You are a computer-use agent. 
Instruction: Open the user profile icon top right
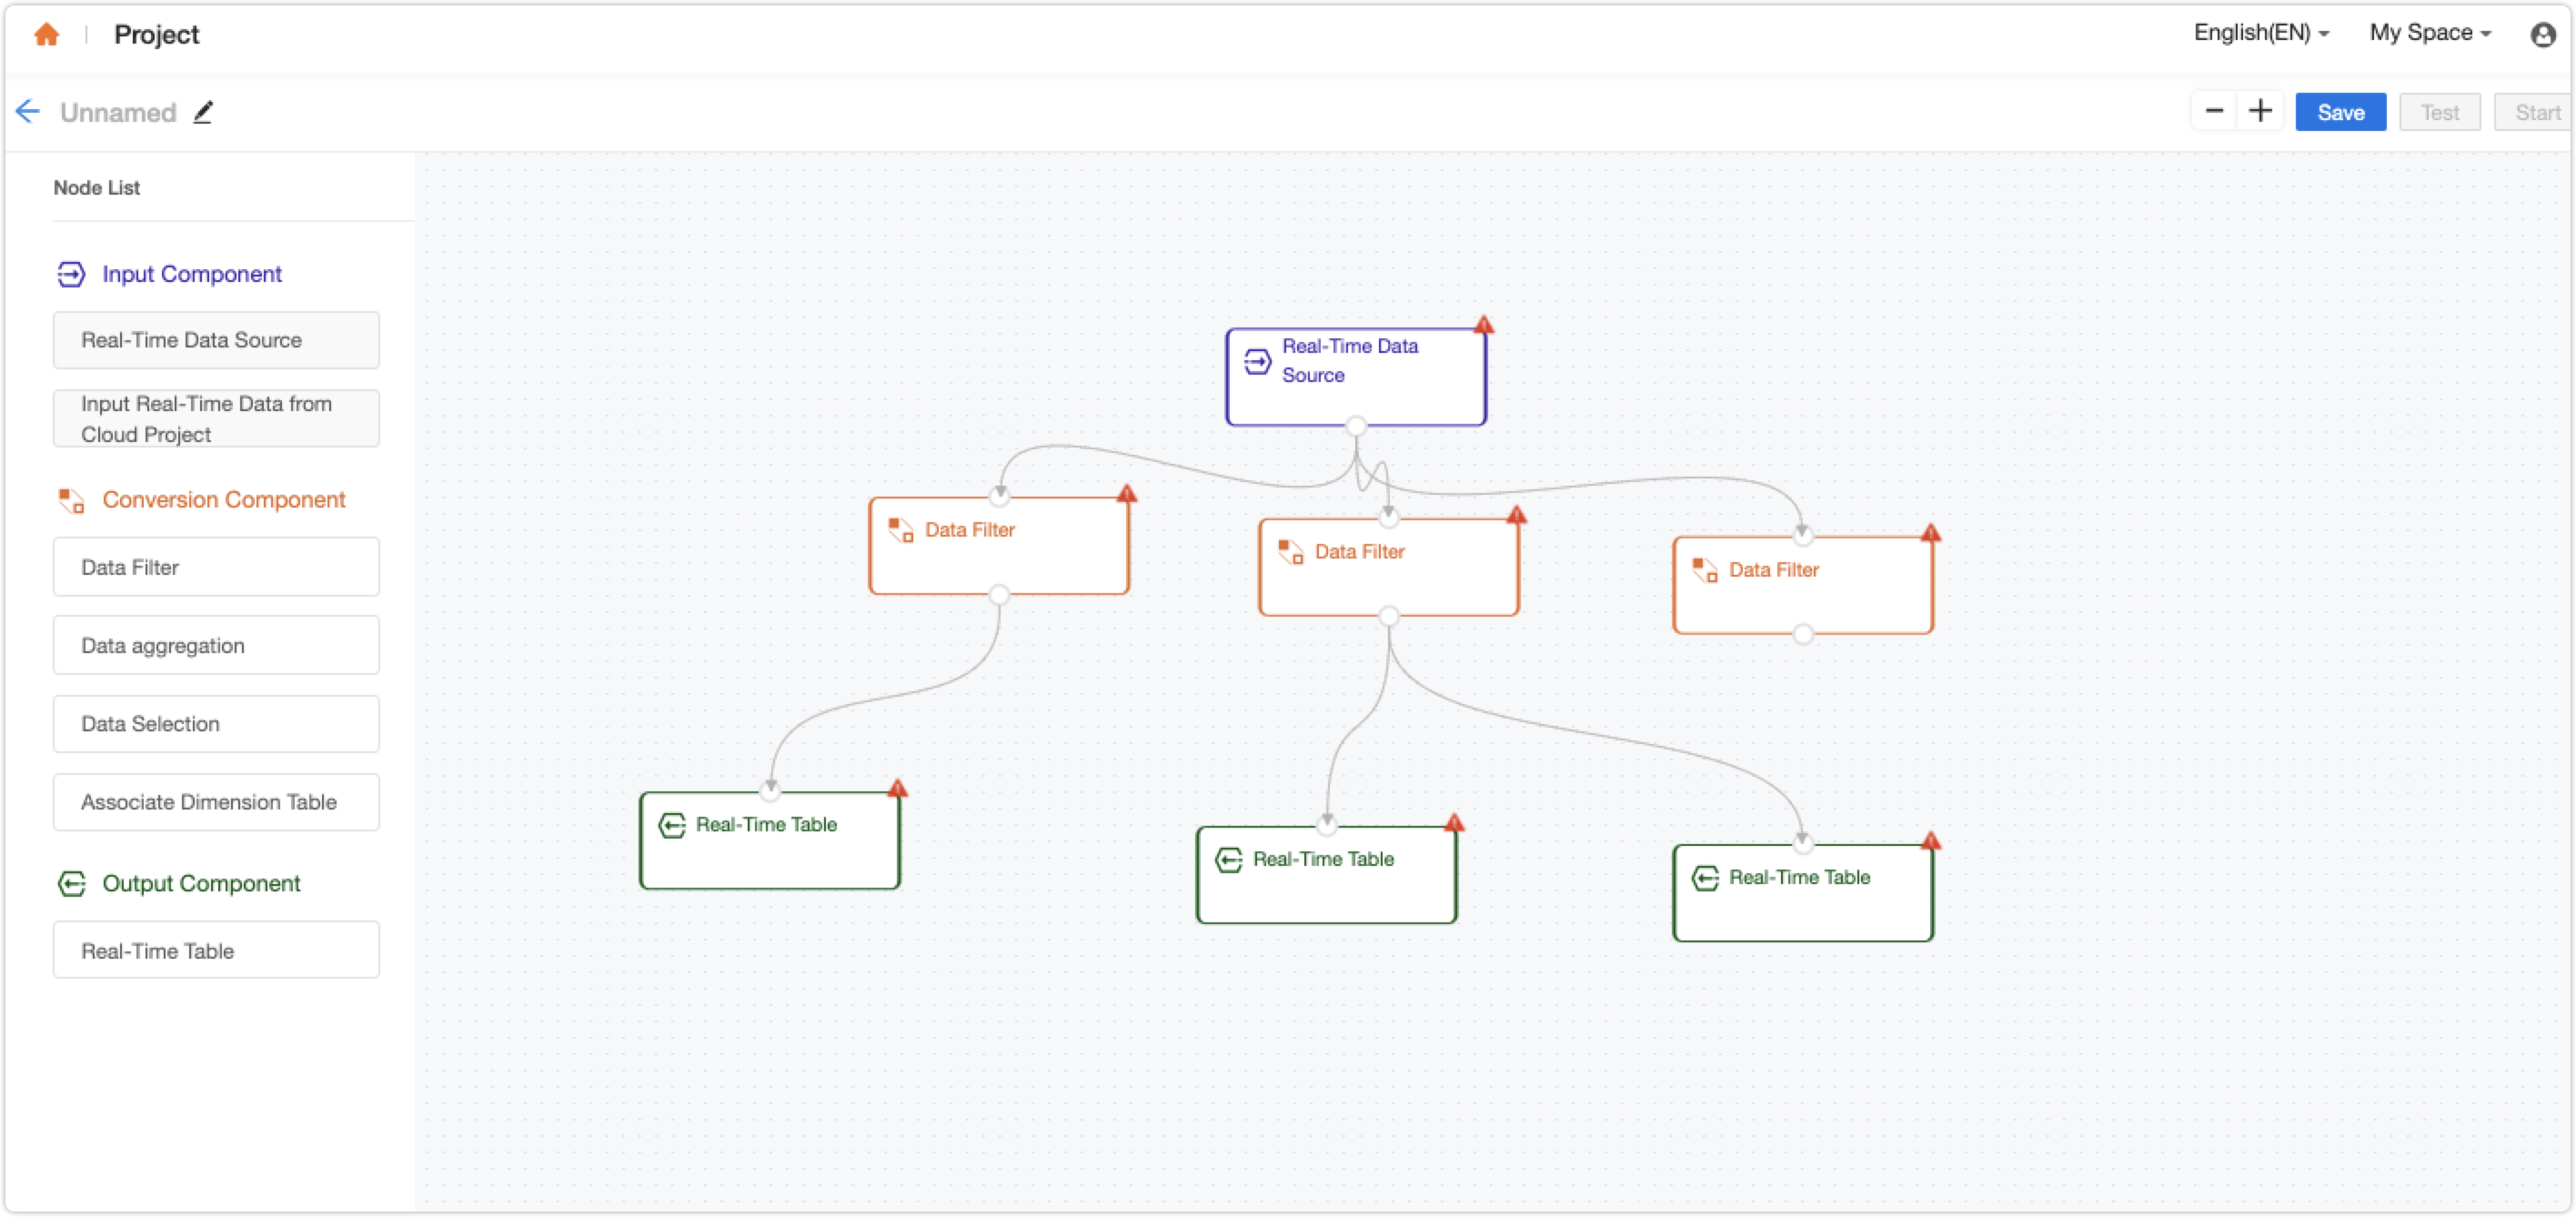click(2543, 34)
